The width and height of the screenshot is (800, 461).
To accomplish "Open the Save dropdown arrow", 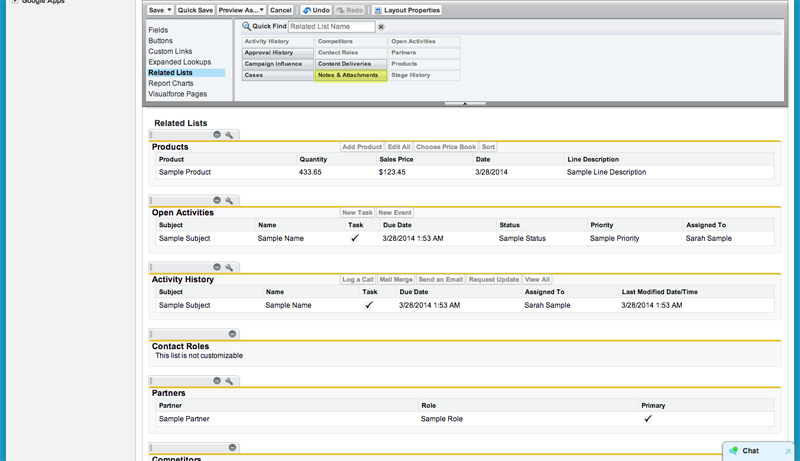I will coord(169,10).
